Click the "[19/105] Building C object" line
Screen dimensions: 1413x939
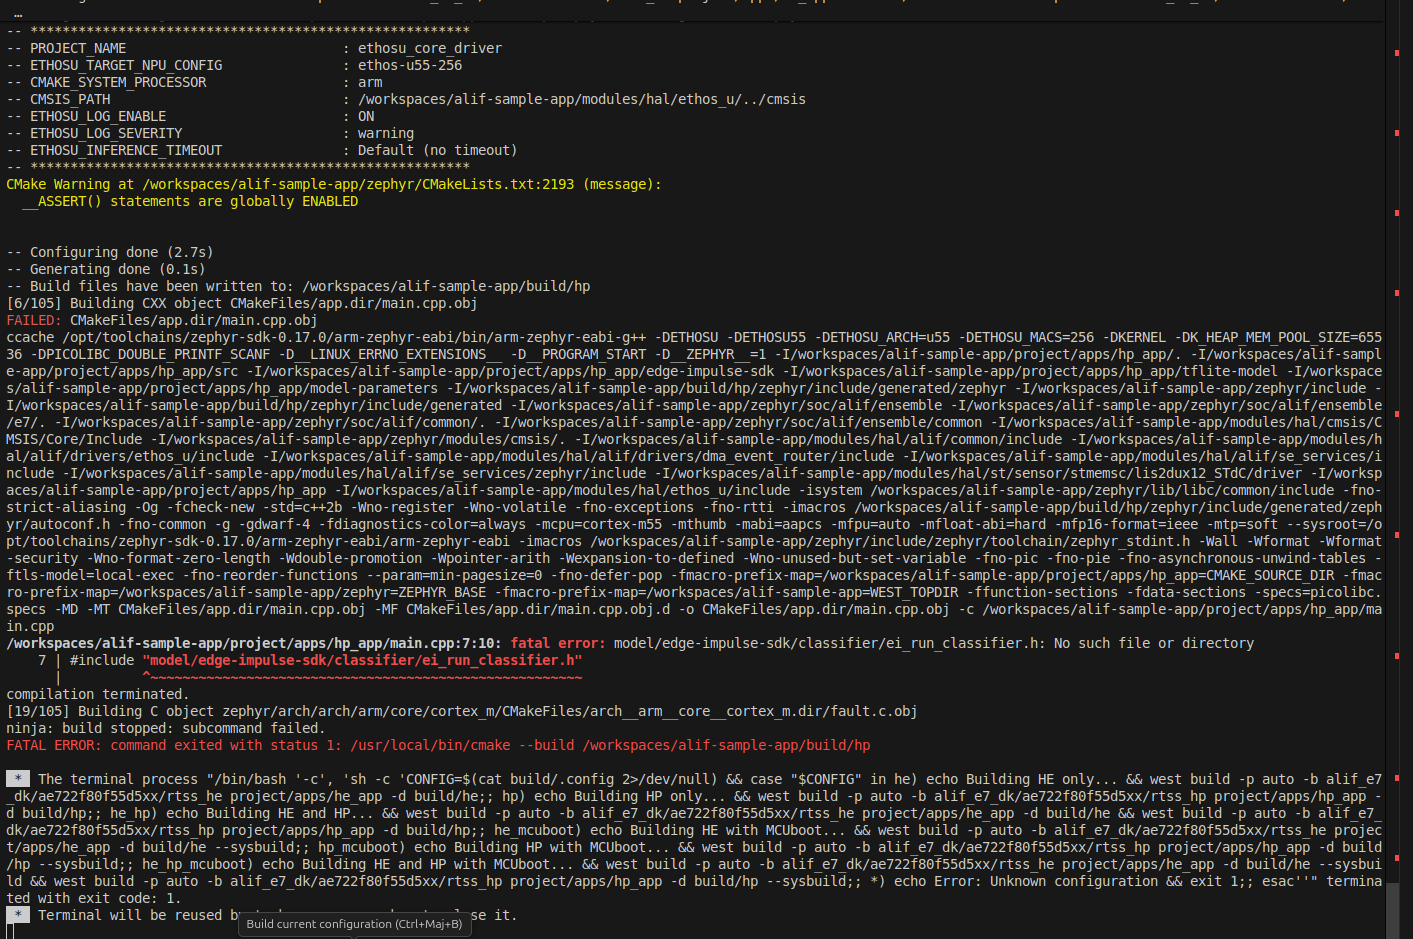[460, 711]
